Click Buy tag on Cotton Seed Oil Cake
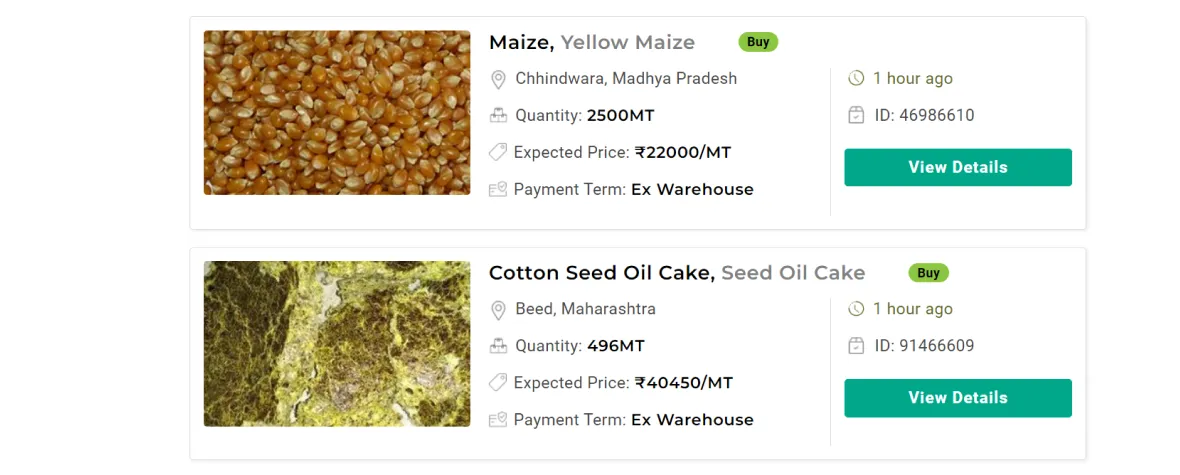 point(928,273)
